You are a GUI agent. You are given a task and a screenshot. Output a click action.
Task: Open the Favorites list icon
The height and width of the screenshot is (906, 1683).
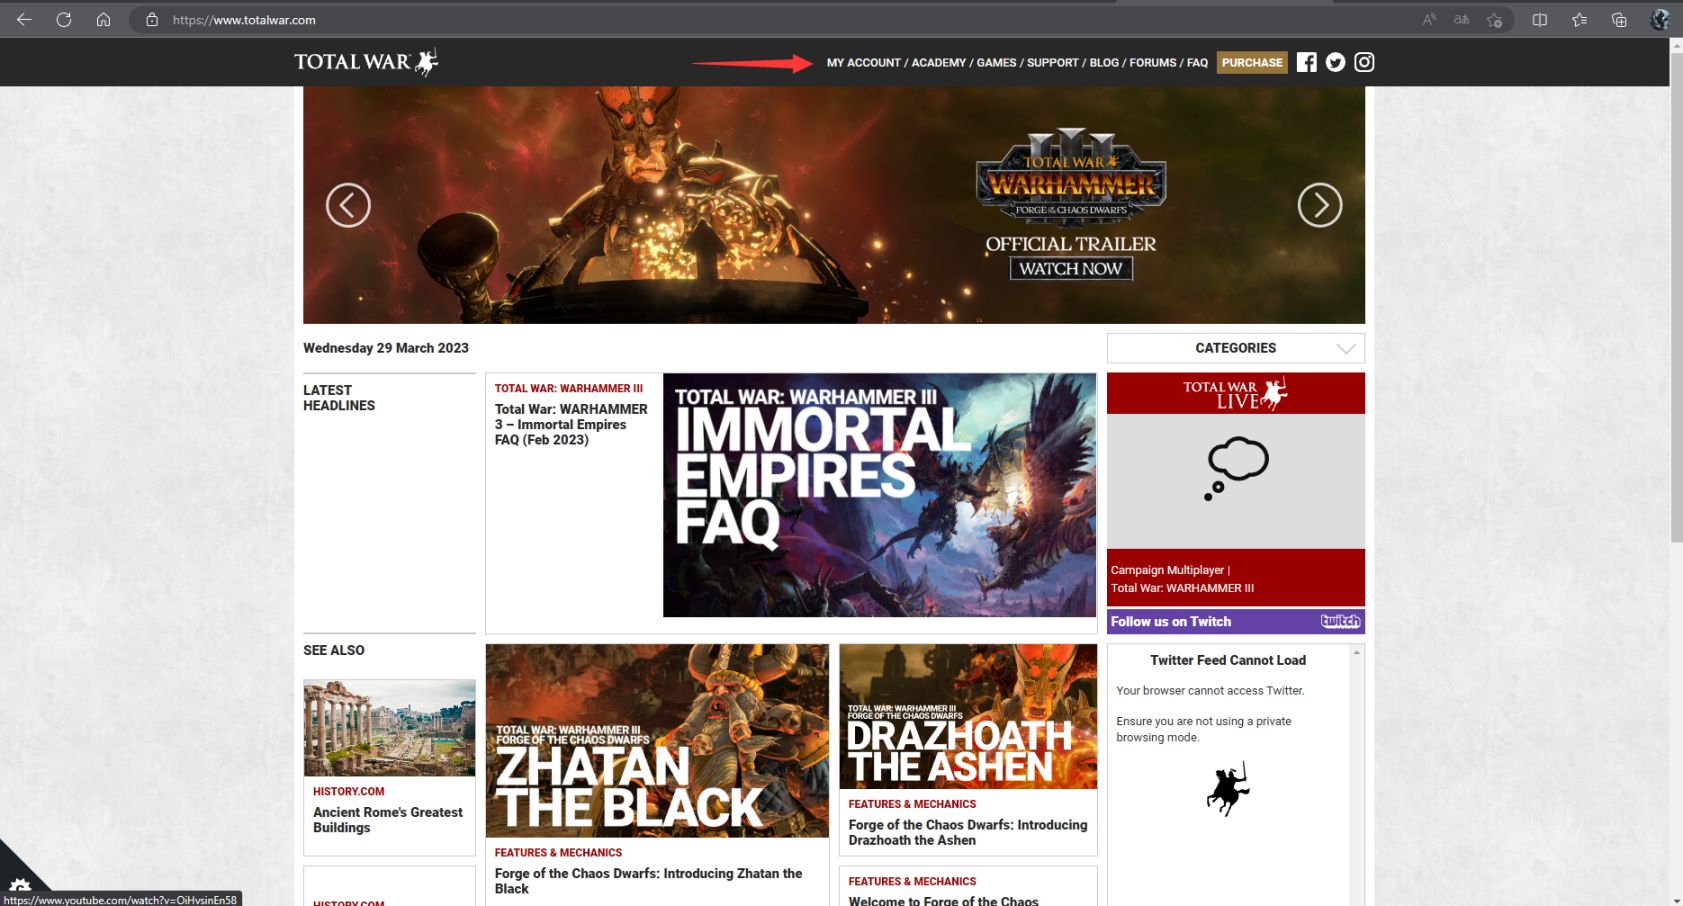[x=1579, y=20]
